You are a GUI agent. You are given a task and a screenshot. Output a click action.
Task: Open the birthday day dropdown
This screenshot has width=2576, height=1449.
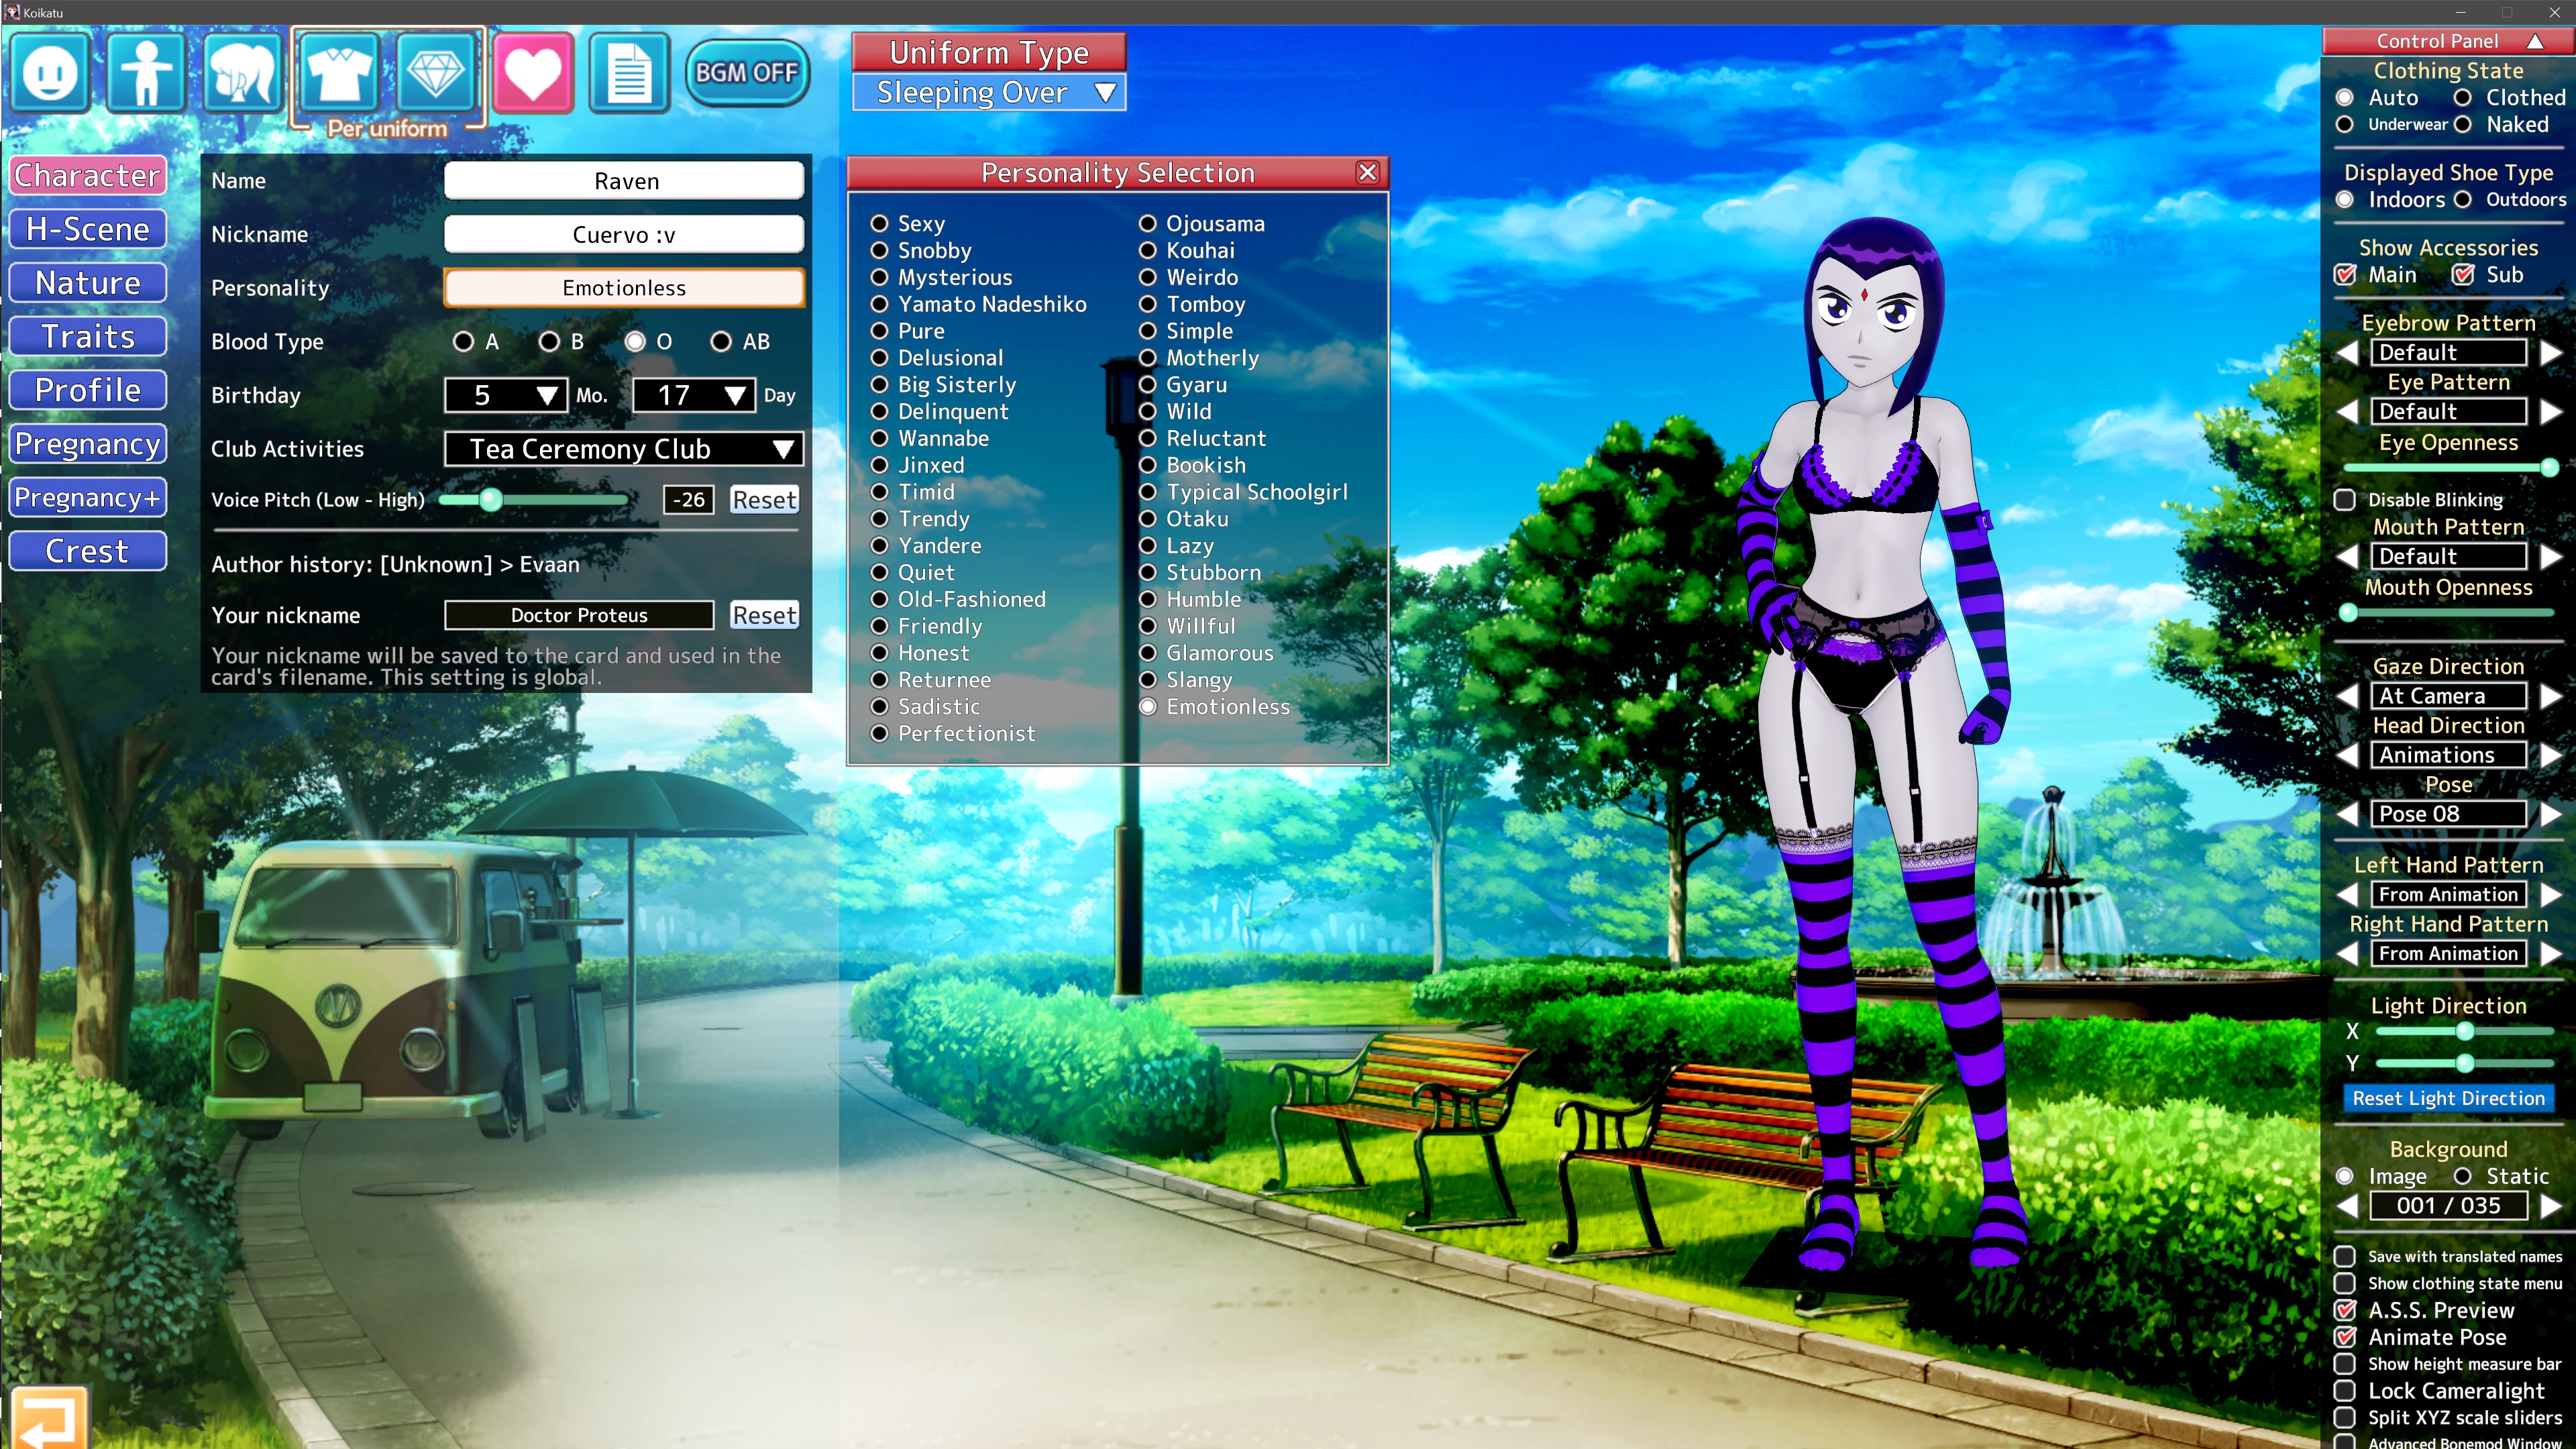click(694, 395)
